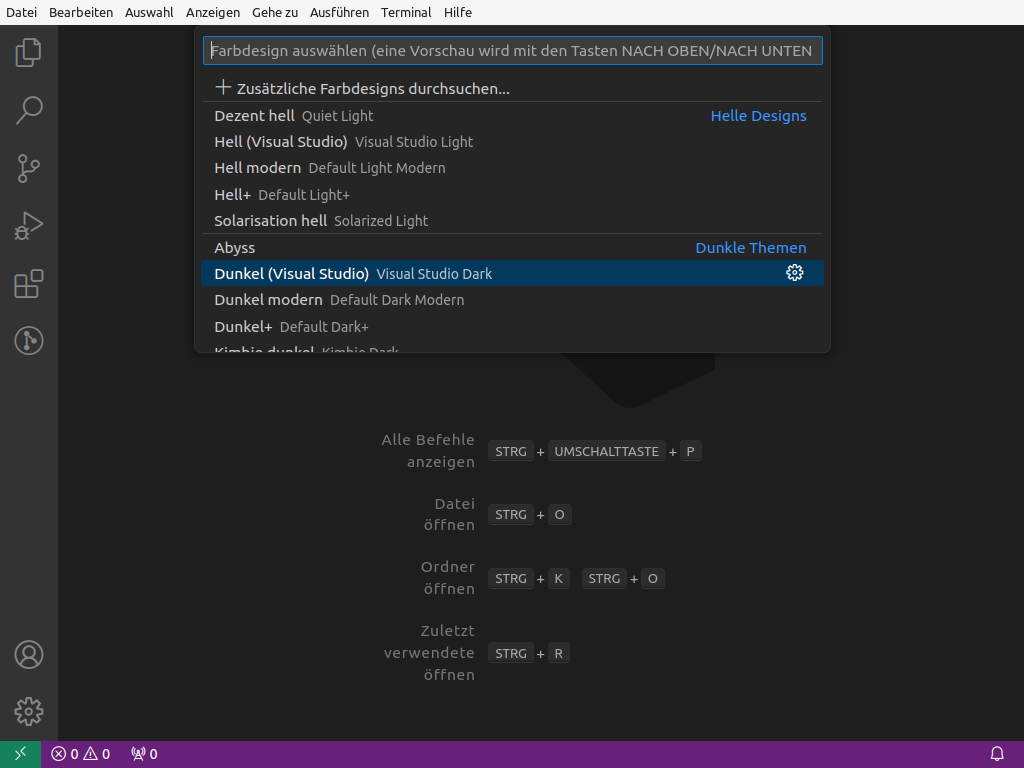Click Datei öffnen shortcut label
Viewport: 1024px width, 768px height.
(x=449, y=514)
